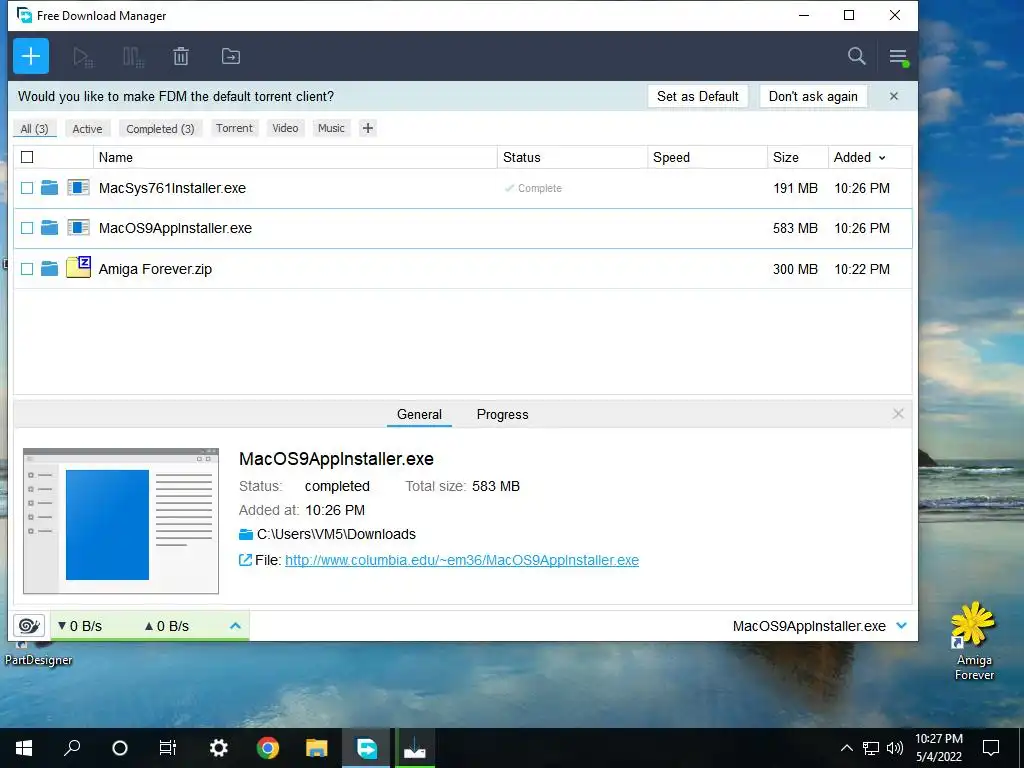Viewport: 1024px width, 768px height.
Task: Click the upload speed 0 B/s indicator
Action: (167, 626)
